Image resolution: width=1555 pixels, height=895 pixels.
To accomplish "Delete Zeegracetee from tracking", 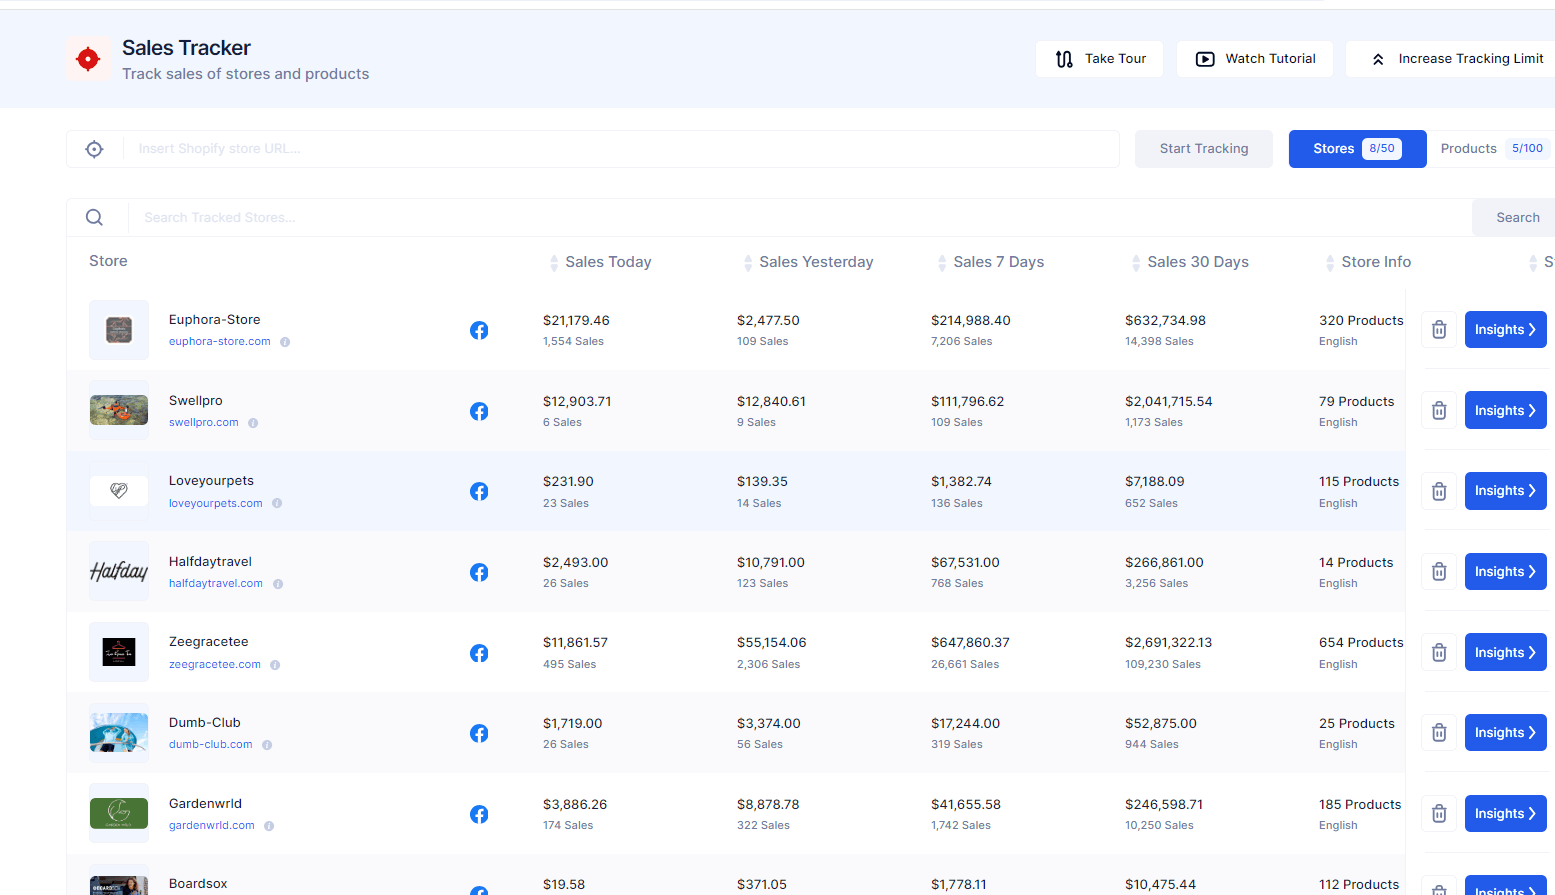I will tap(1439, 652).
